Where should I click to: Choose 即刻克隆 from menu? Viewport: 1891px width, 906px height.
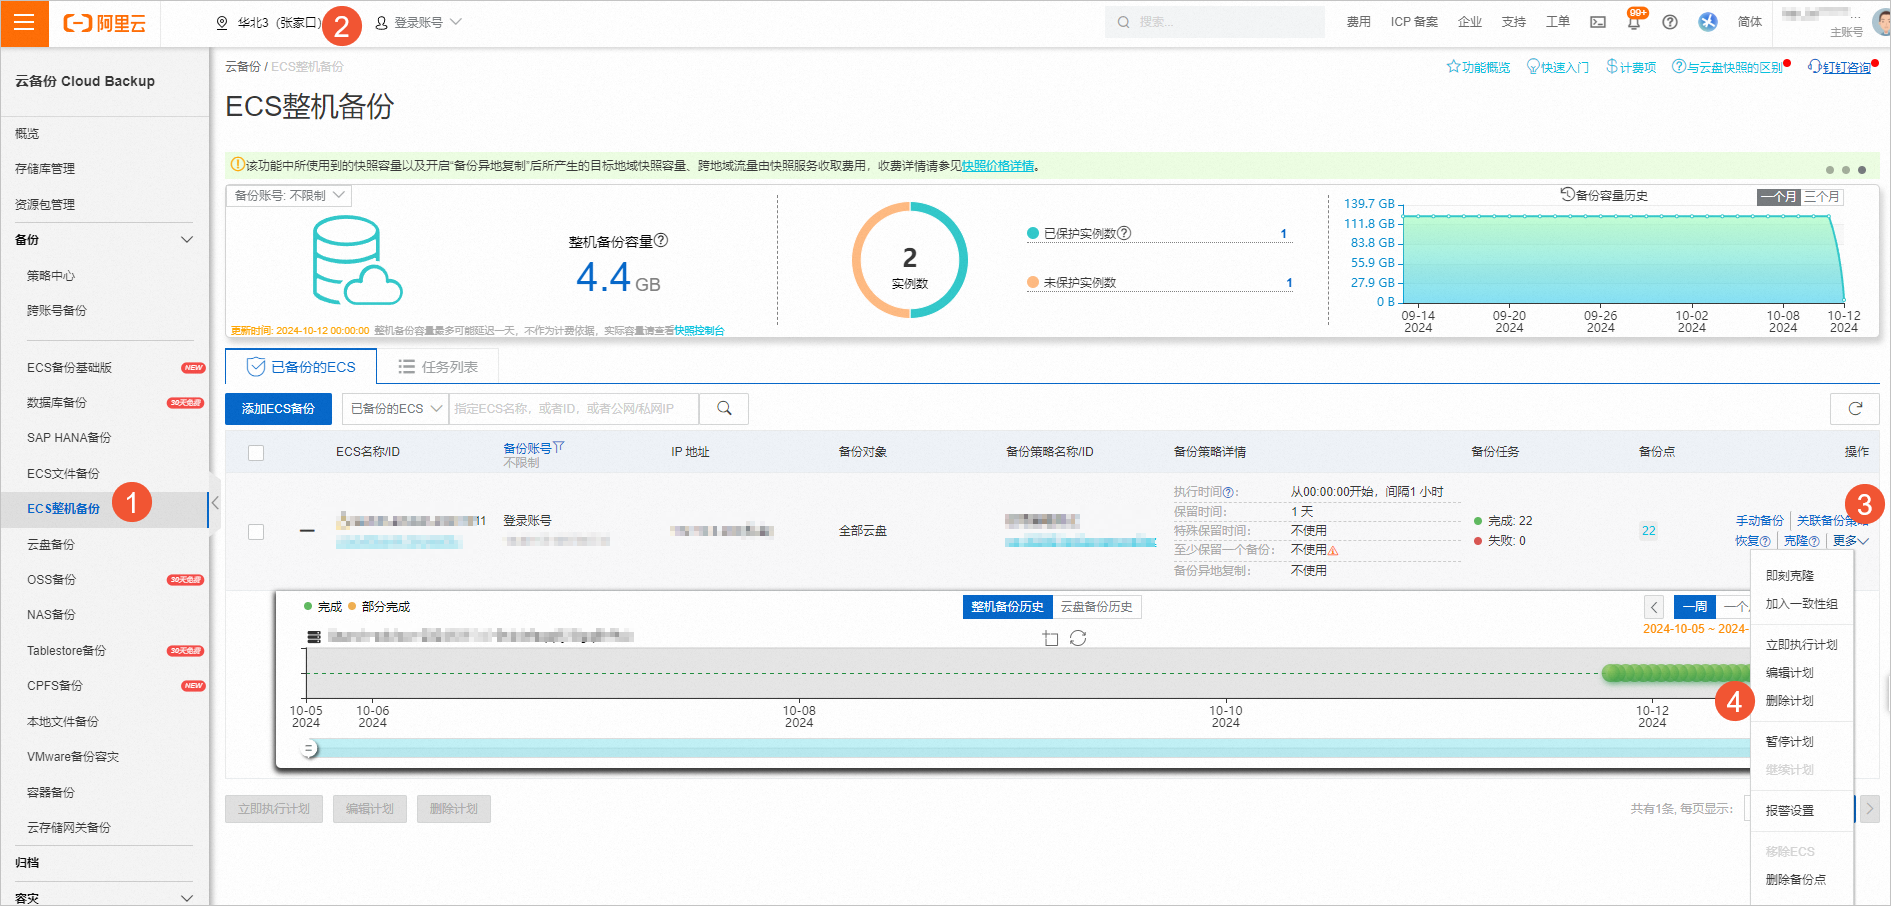pos(1789,576)
